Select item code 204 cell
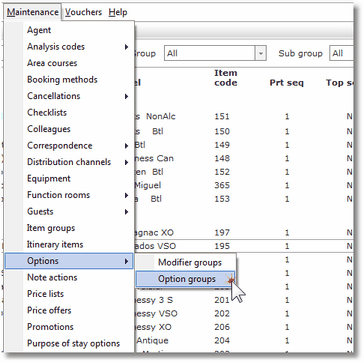 (222, 341)
